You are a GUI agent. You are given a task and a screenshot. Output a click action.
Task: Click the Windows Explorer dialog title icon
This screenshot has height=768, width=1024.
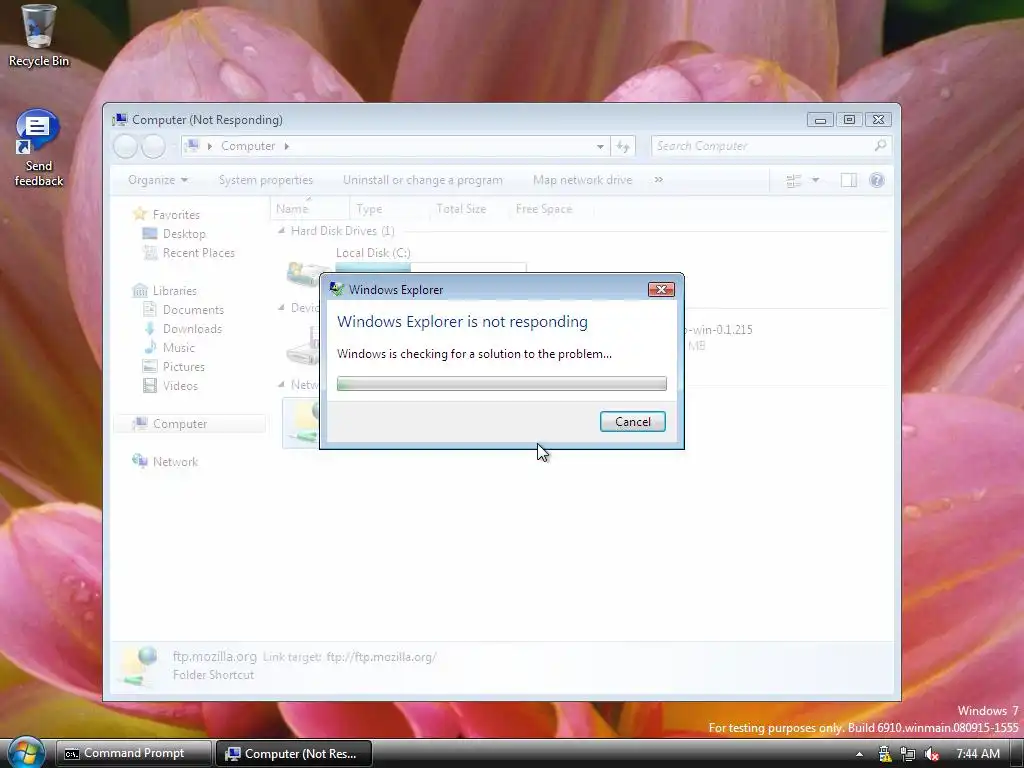pyautogui.click(x=336, y=289)
